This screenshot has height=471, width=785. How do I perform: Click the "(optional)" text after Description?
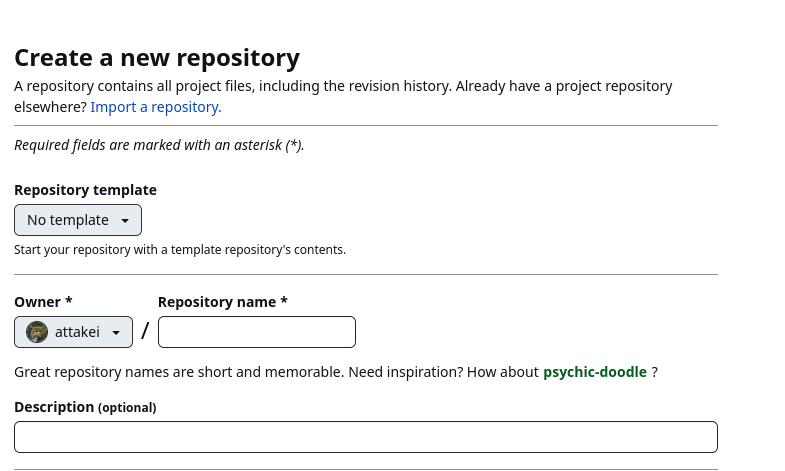(127, 408)
